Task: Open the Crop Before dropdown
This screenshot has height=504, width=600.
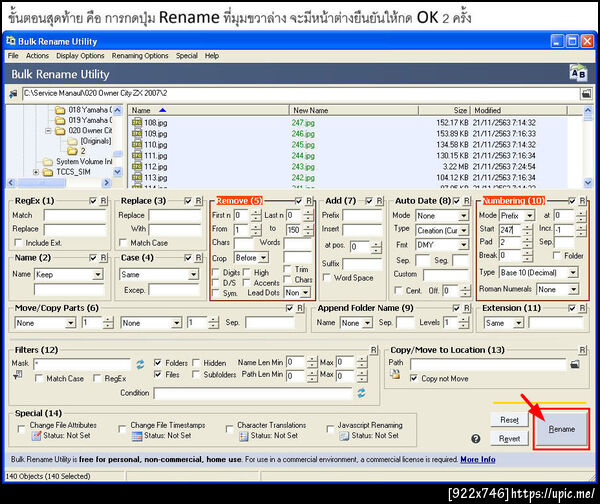Action: click(x=264, y=258)
